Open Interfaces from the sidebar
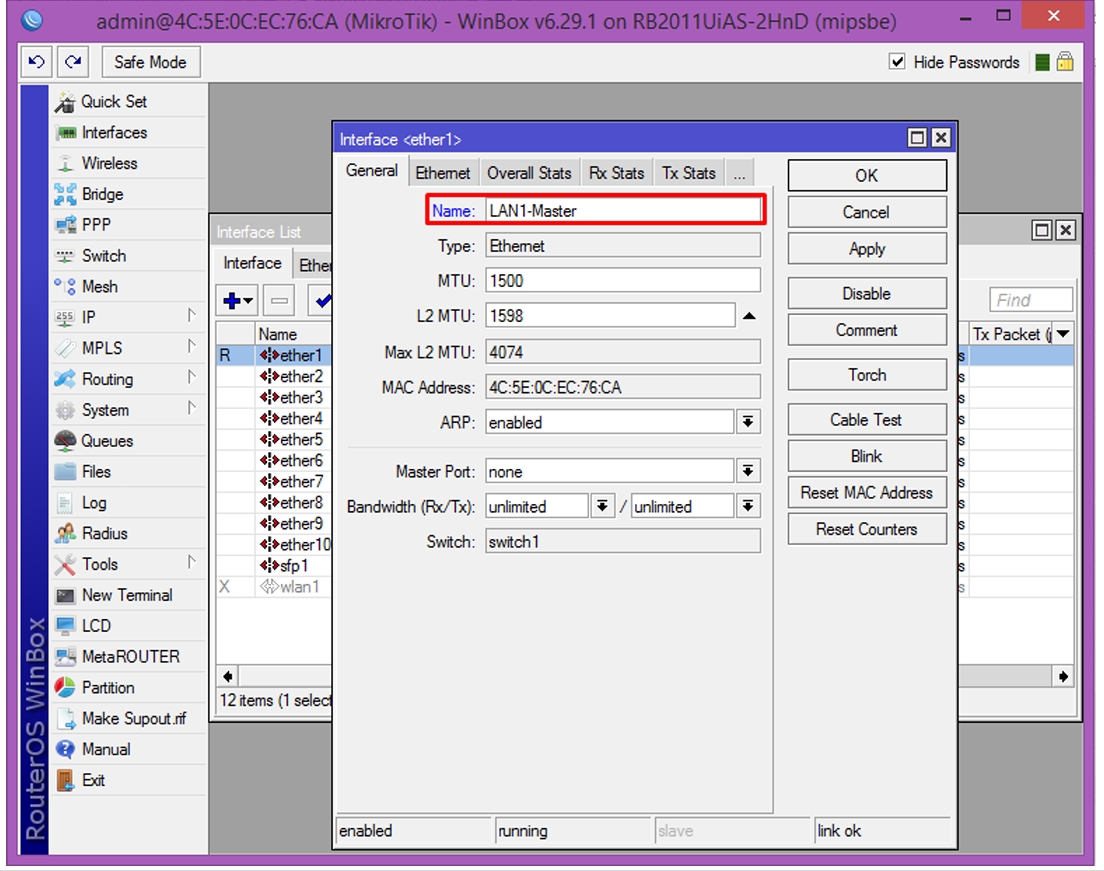This screenshot has width=1104, height=871. click(114, 132)
